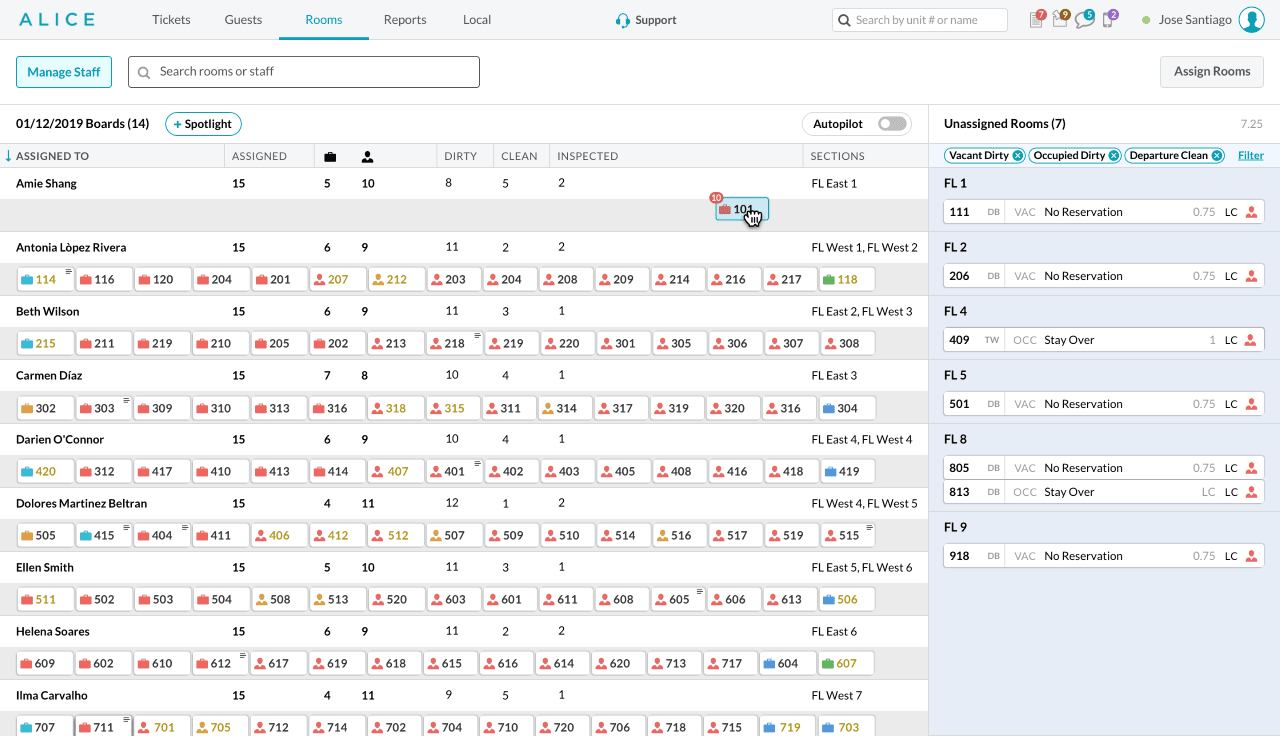Switch to the Tickets tab
Image resolution: width=1280 pixels, height=736 pixels.
(171, 20)
